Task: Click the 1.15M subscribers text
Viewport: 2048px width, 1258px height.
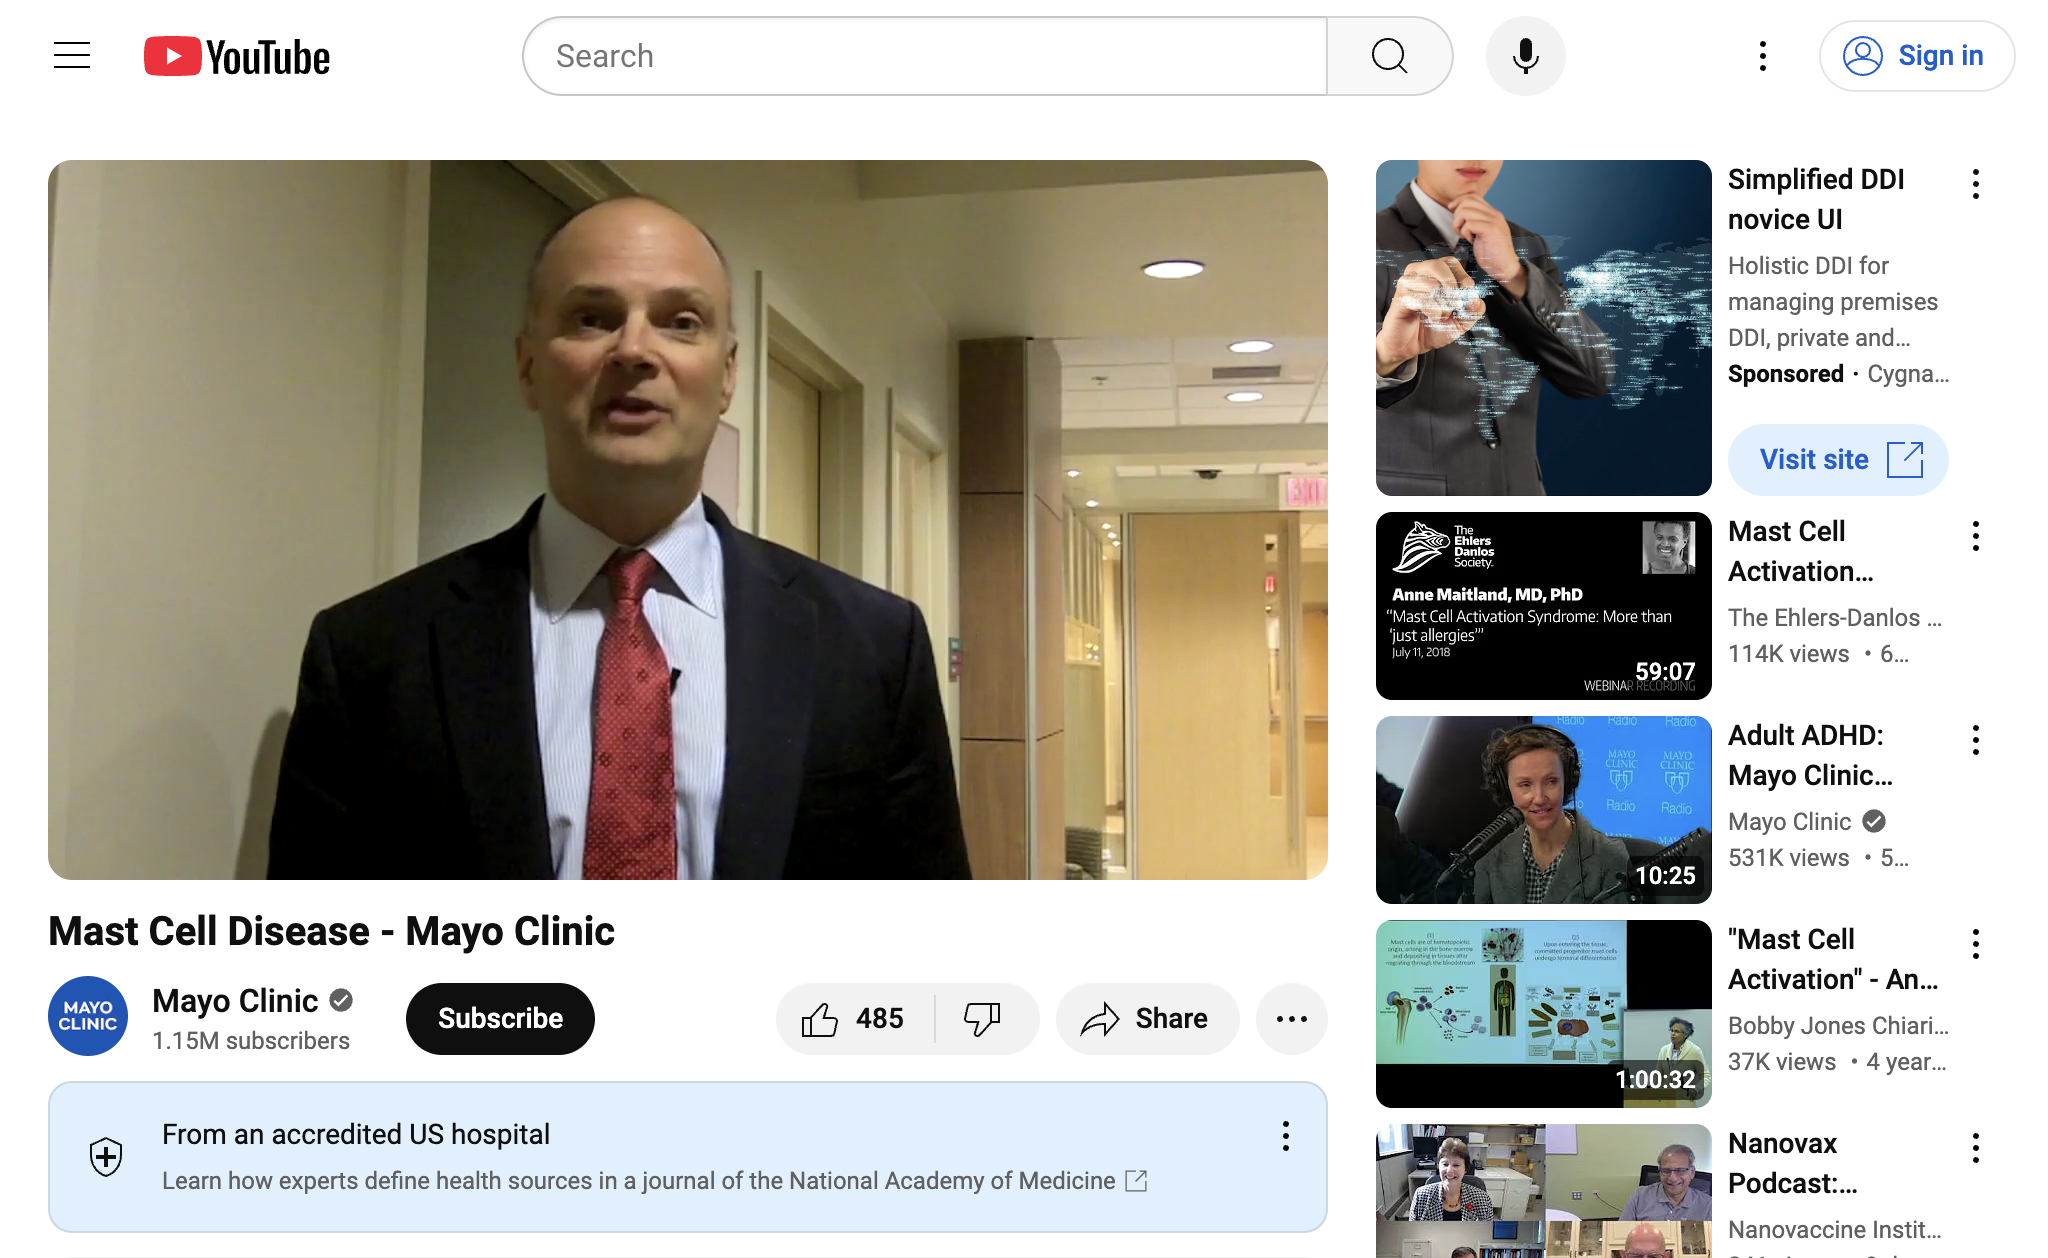Action: (251, 1041)
